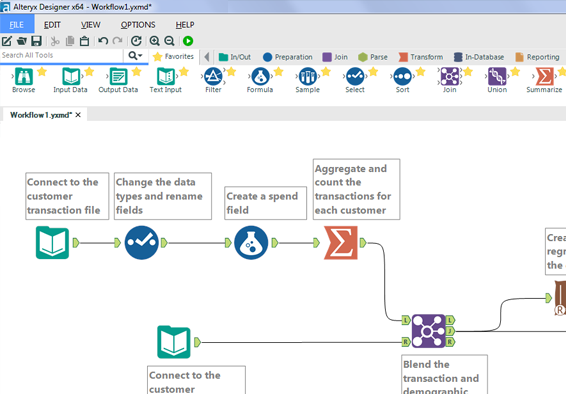Select the Join tool in the palette
The height and width of the screenshot is (394, 566).
(x=450, y=80)
